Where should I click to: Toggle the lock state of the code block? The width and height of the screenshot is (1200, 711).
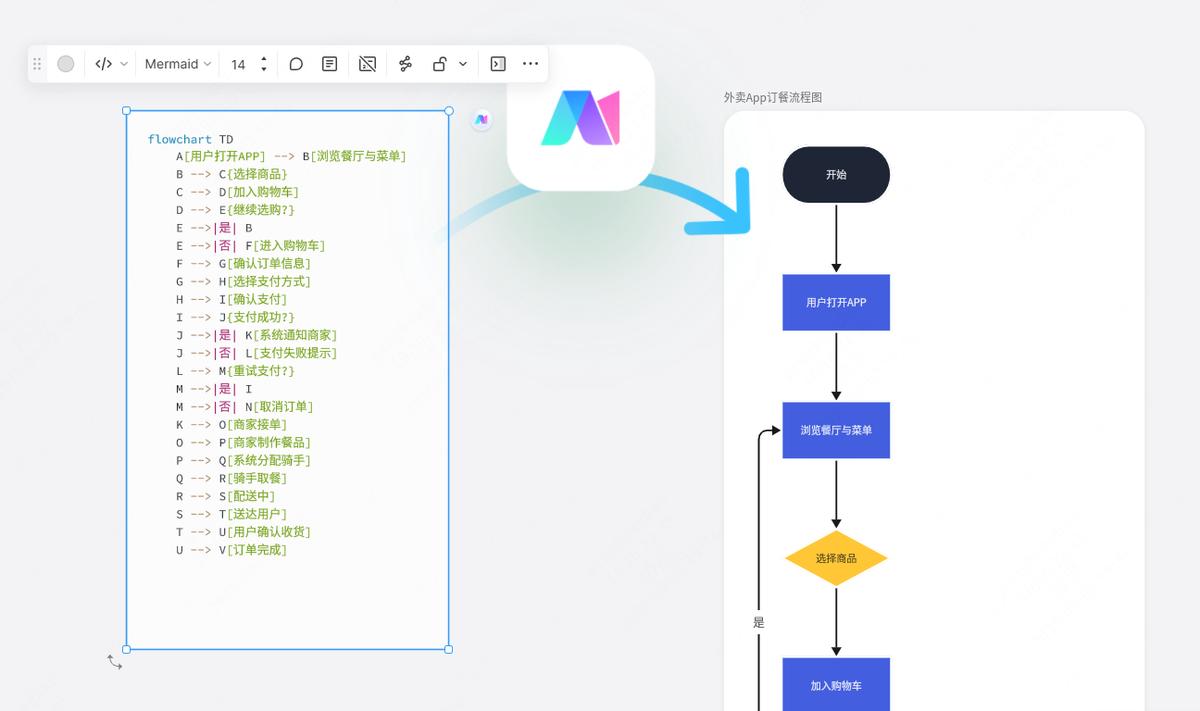point(437,63)
